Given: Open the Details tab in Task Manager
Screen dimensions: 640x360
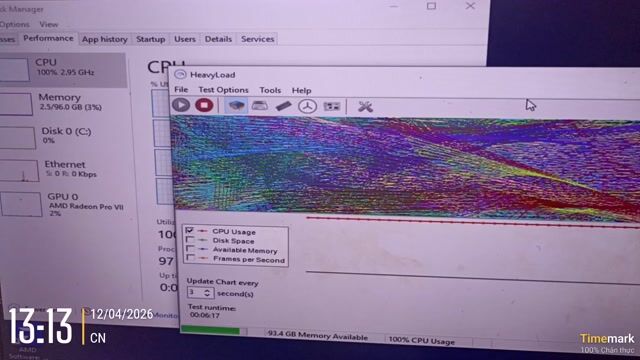Looking at the screenshot, I should coord(218,39).
